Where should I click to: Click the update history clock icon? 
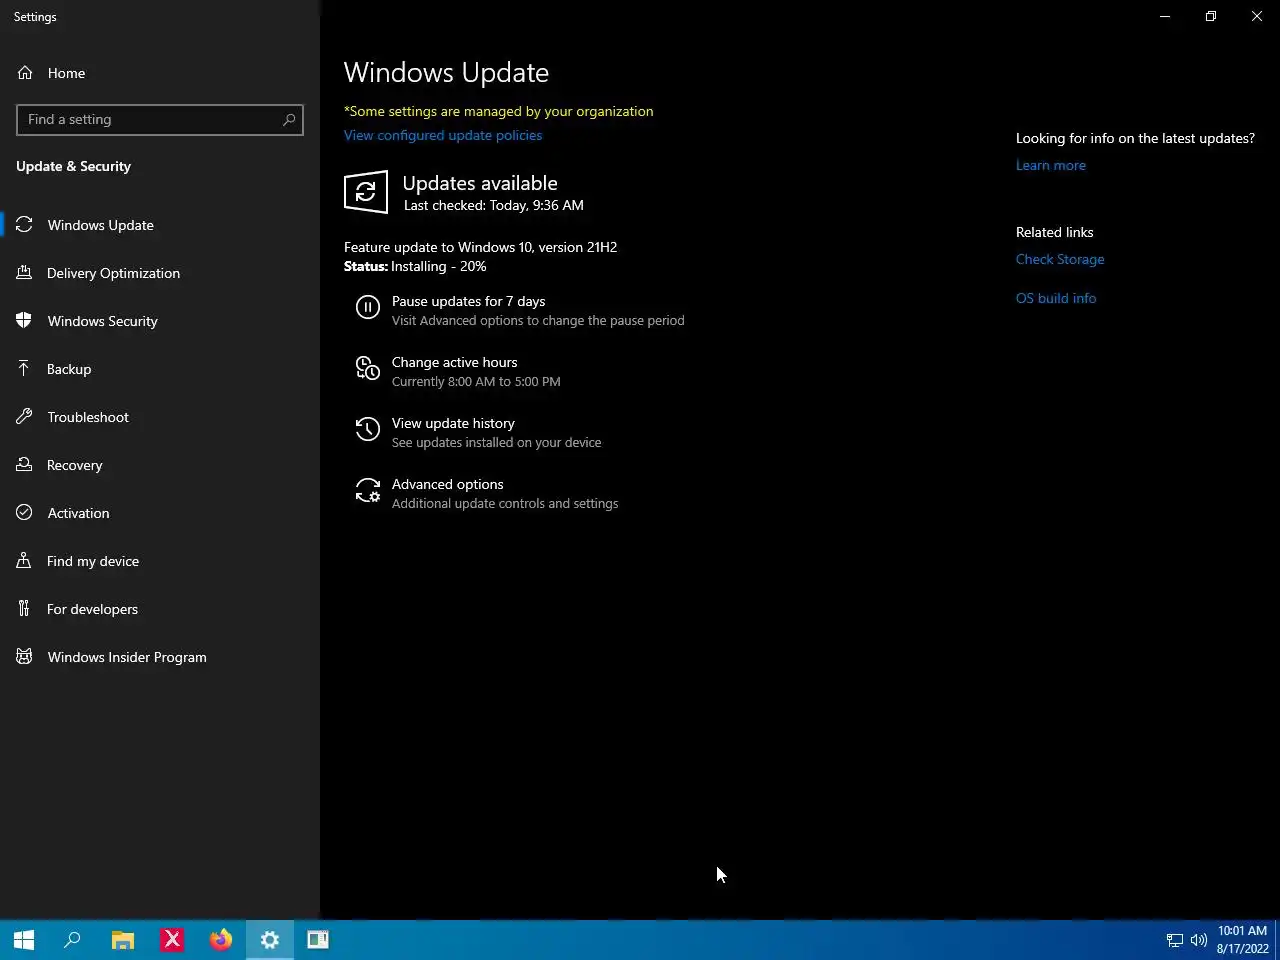coord(368,430)
